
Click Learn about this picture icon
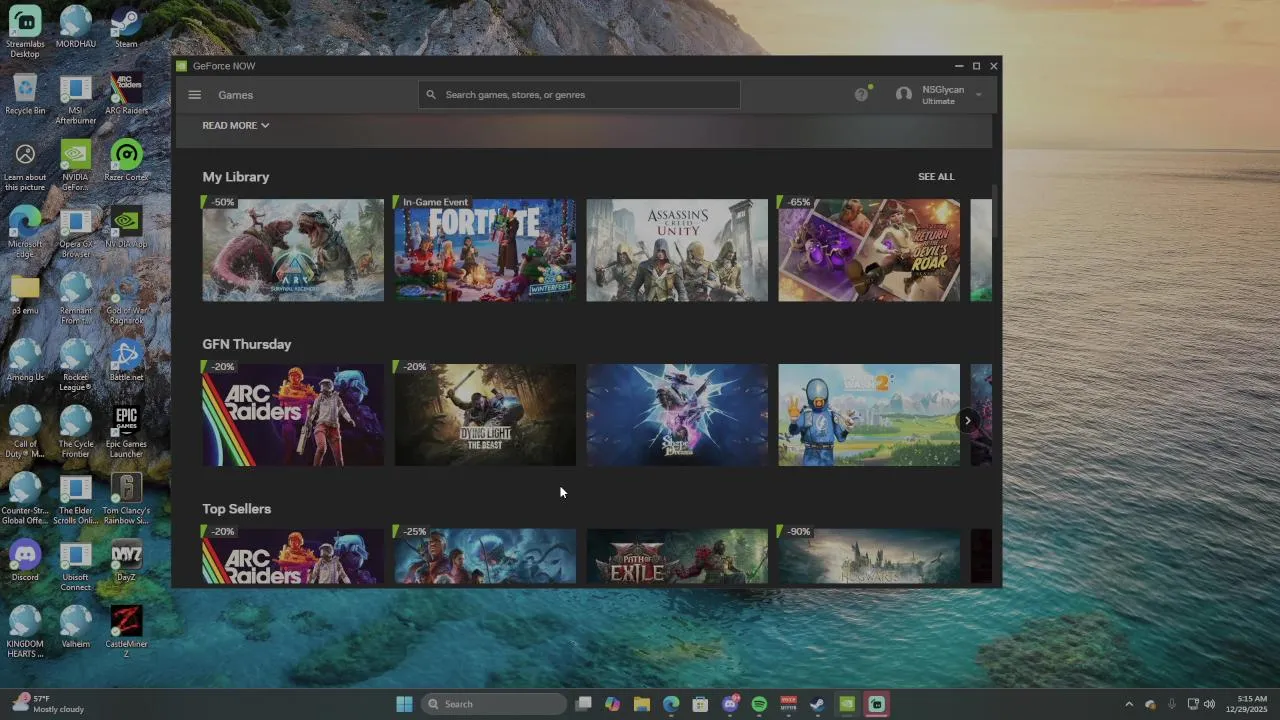click(x=25, y=166)
